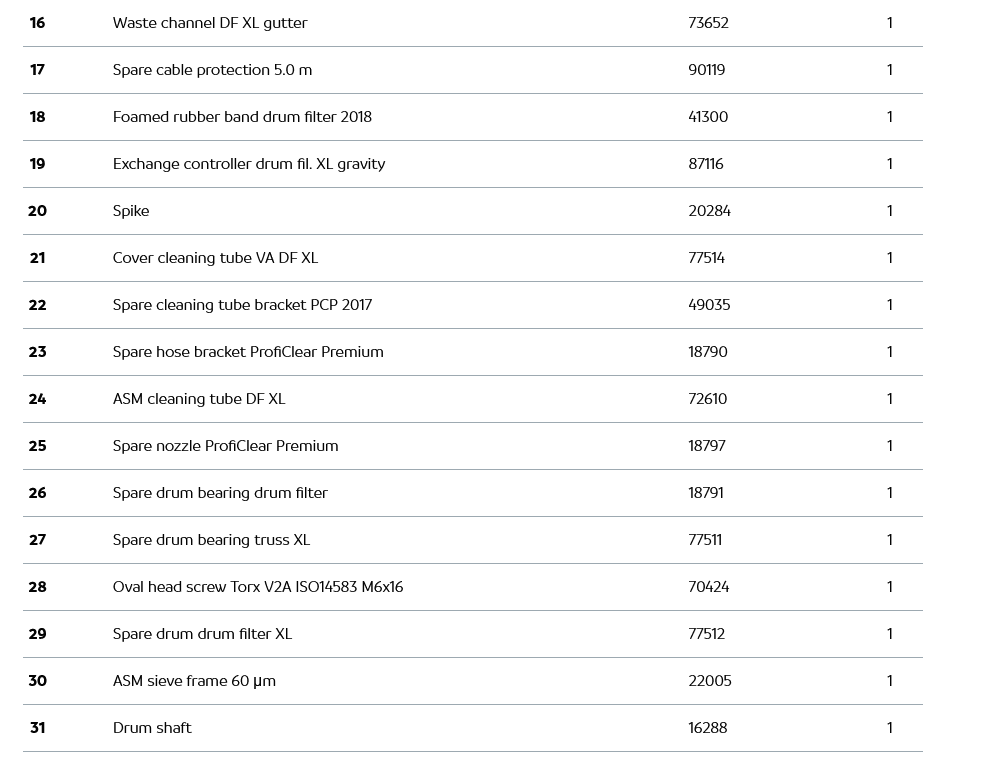Screen dimensions: 986x762
Task: Click article number 22005
Action: (x=710, y=681)
